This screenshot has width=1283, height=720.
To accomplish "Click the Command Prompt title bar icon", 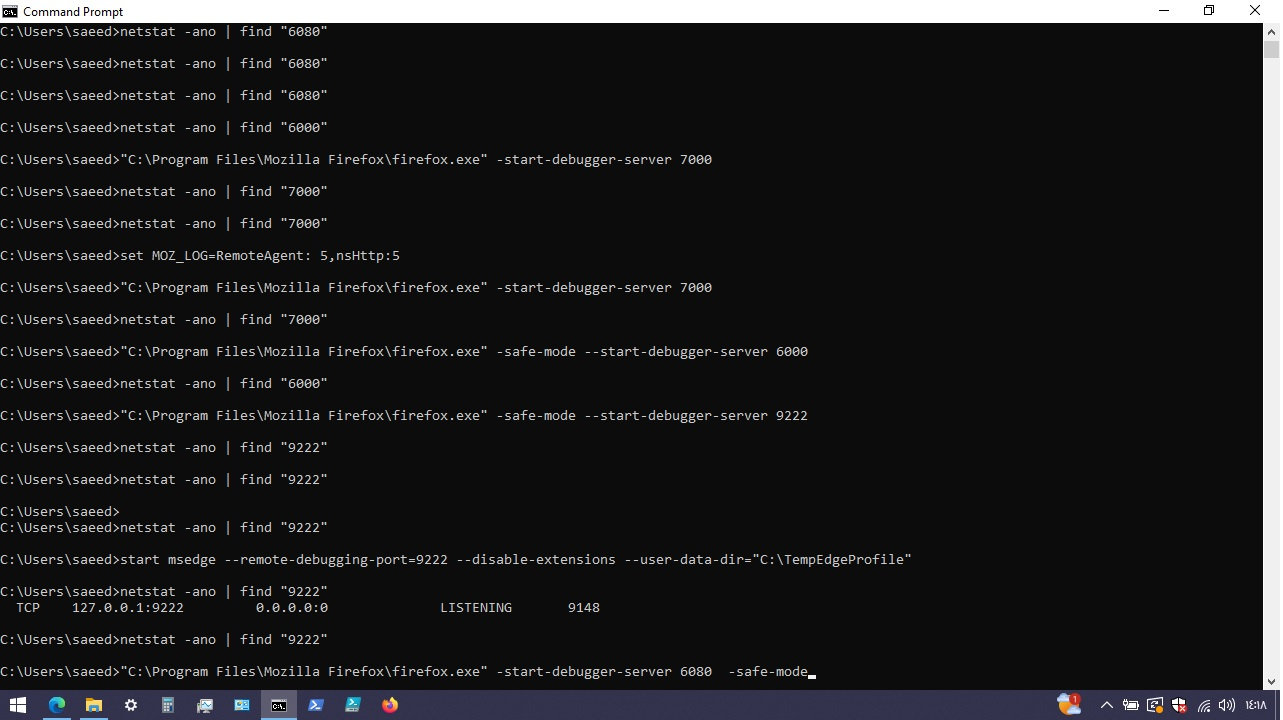I will pyautogui.click(x=10, y=11).
